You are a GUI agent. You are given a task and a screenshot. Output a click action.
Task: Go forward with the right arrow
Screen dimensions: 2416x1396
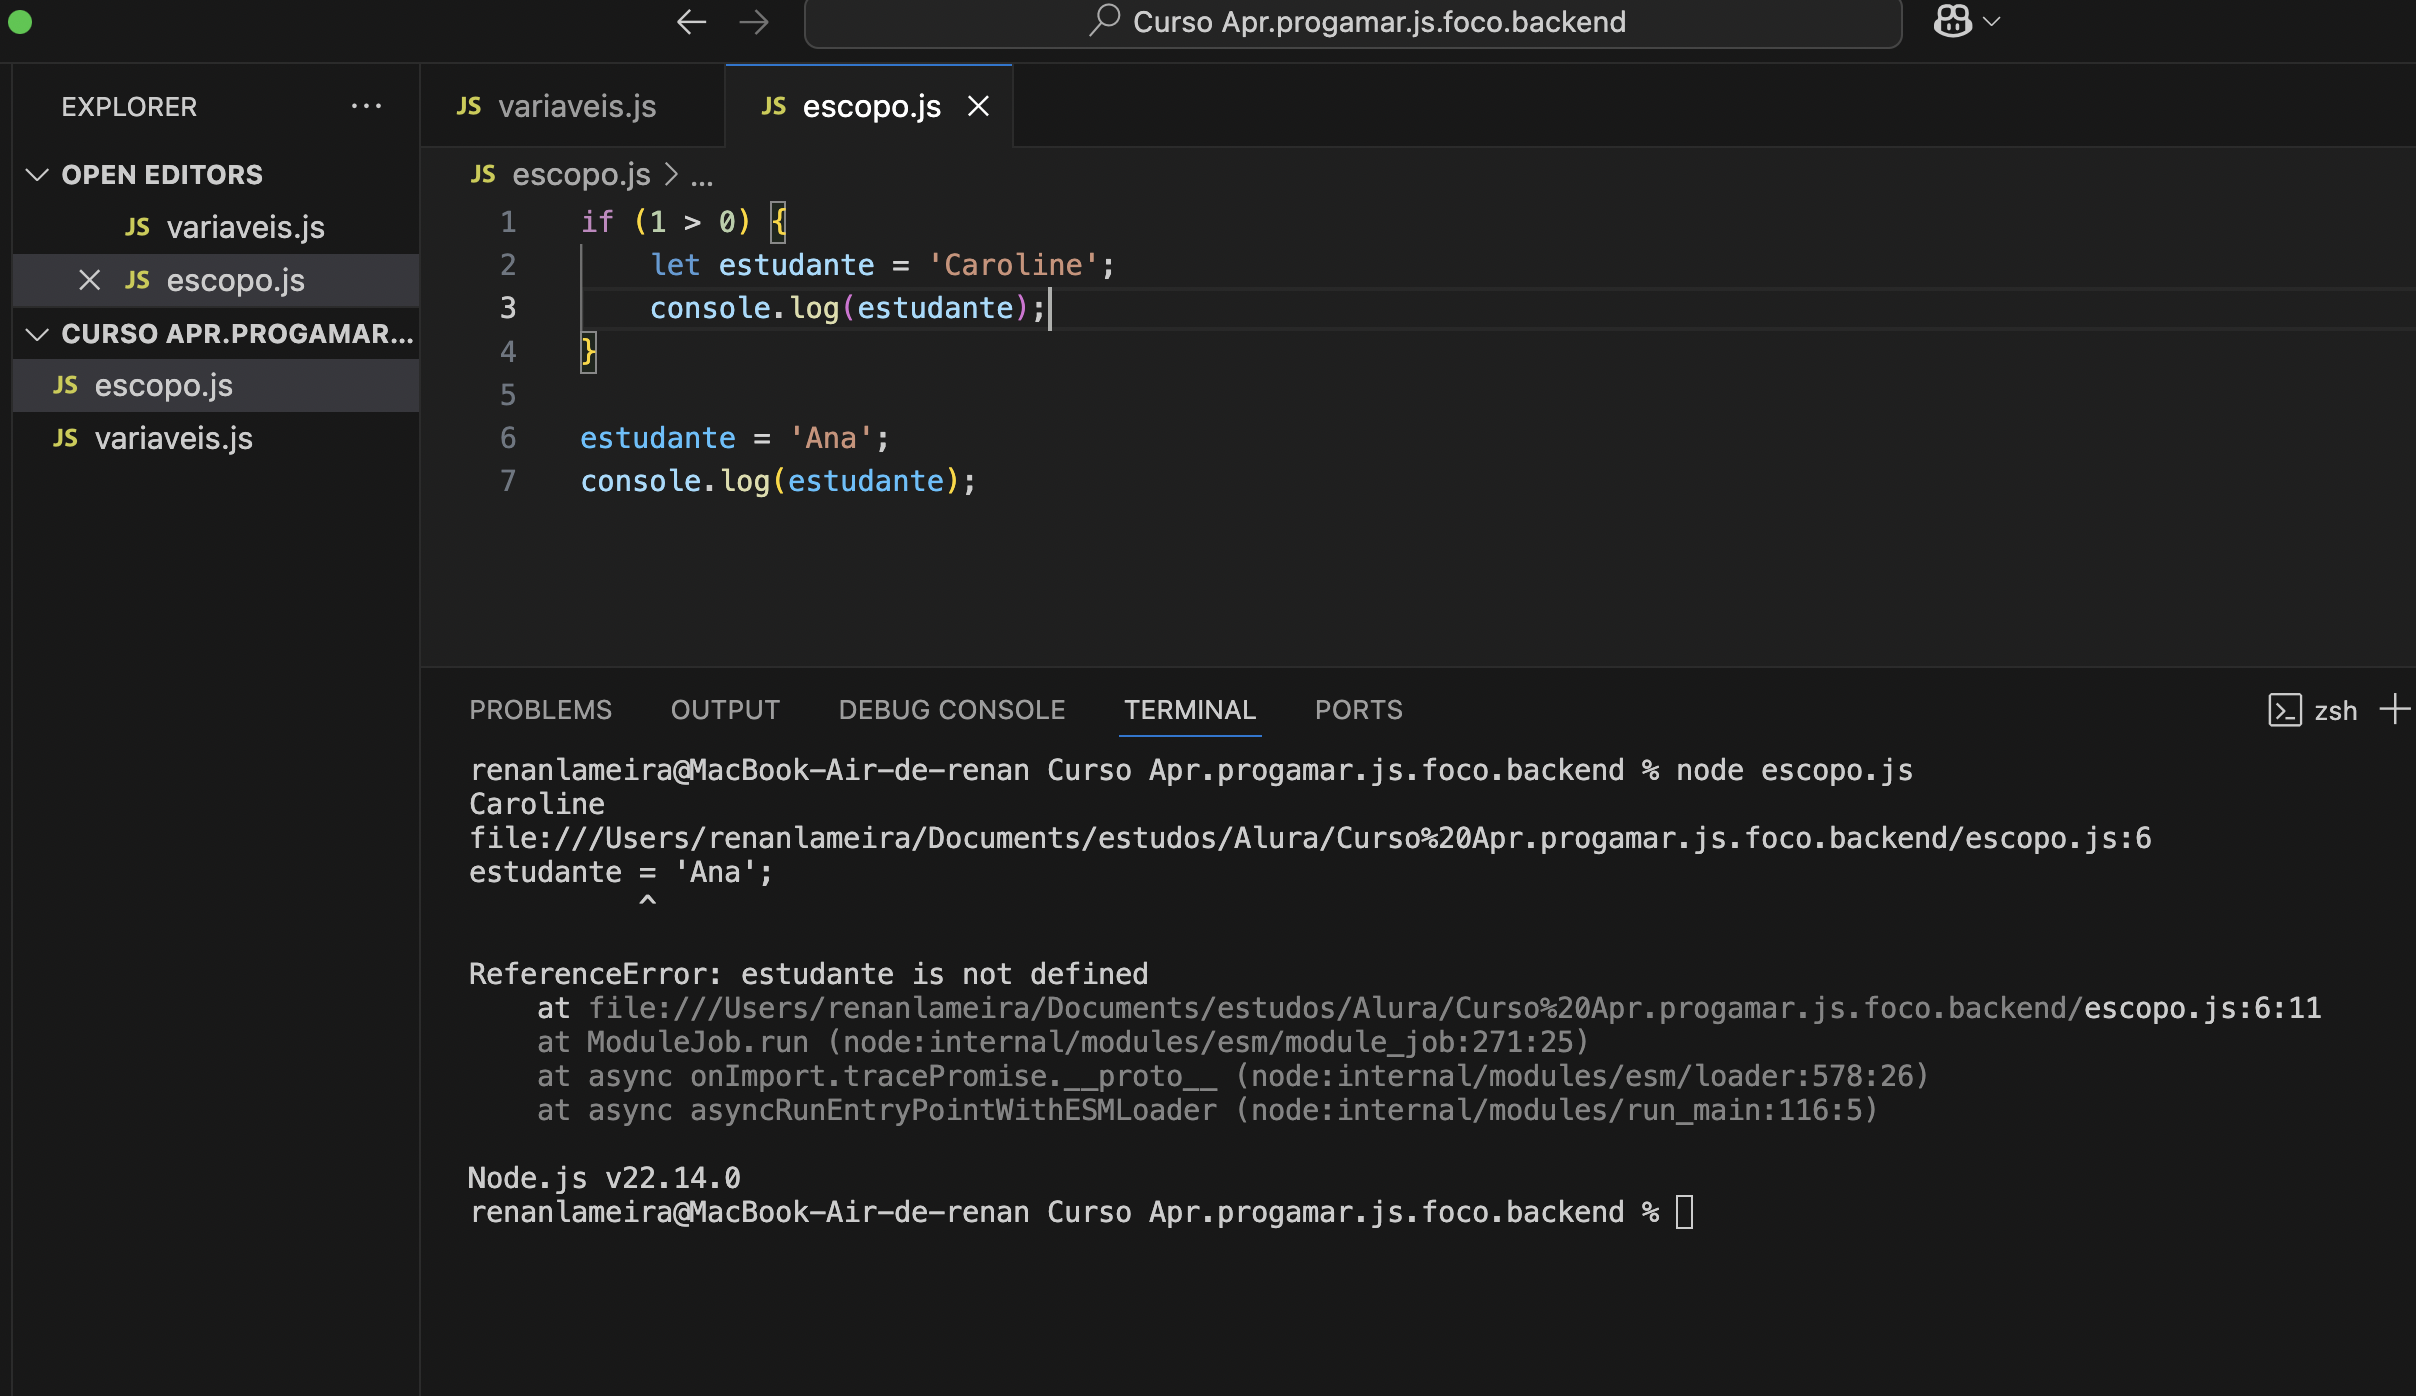click(x=754, y=22)
